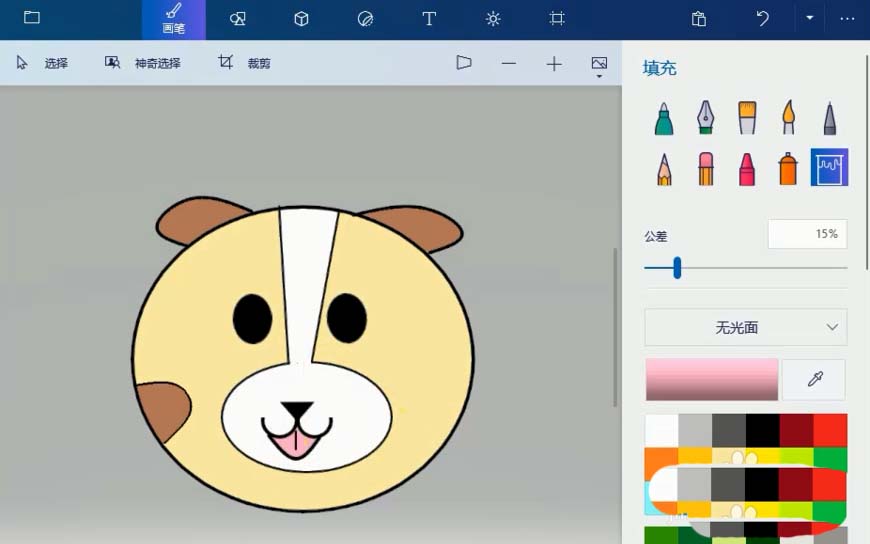Choose the light gray color swatch
This screenshot has width=870, height=544.
click(695, 431)
